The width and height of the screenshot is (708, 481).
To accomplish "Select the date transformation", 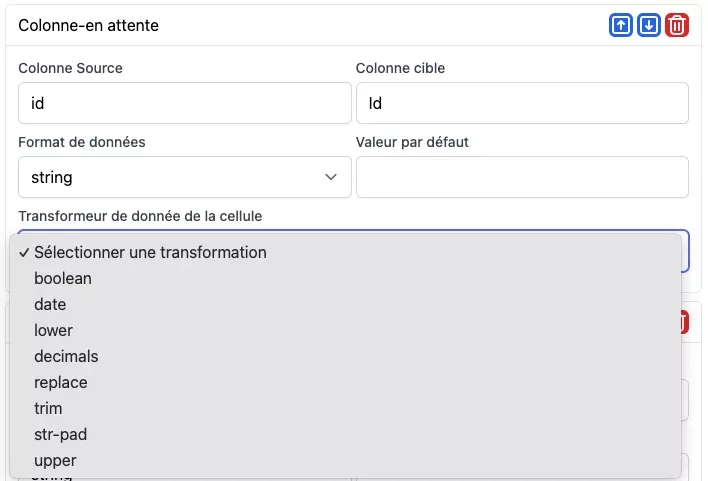I will pyautogui.click(x=50, y=304).
